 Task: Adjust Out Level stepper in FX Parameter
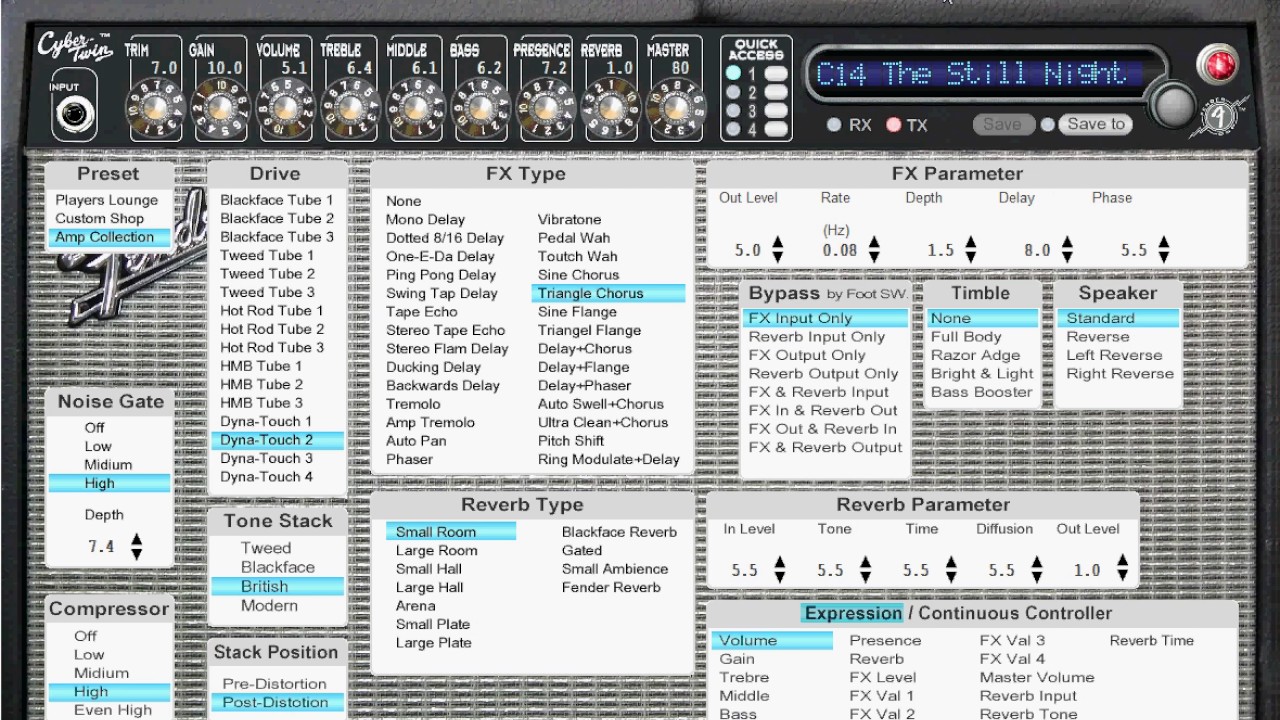pos(777,250)
